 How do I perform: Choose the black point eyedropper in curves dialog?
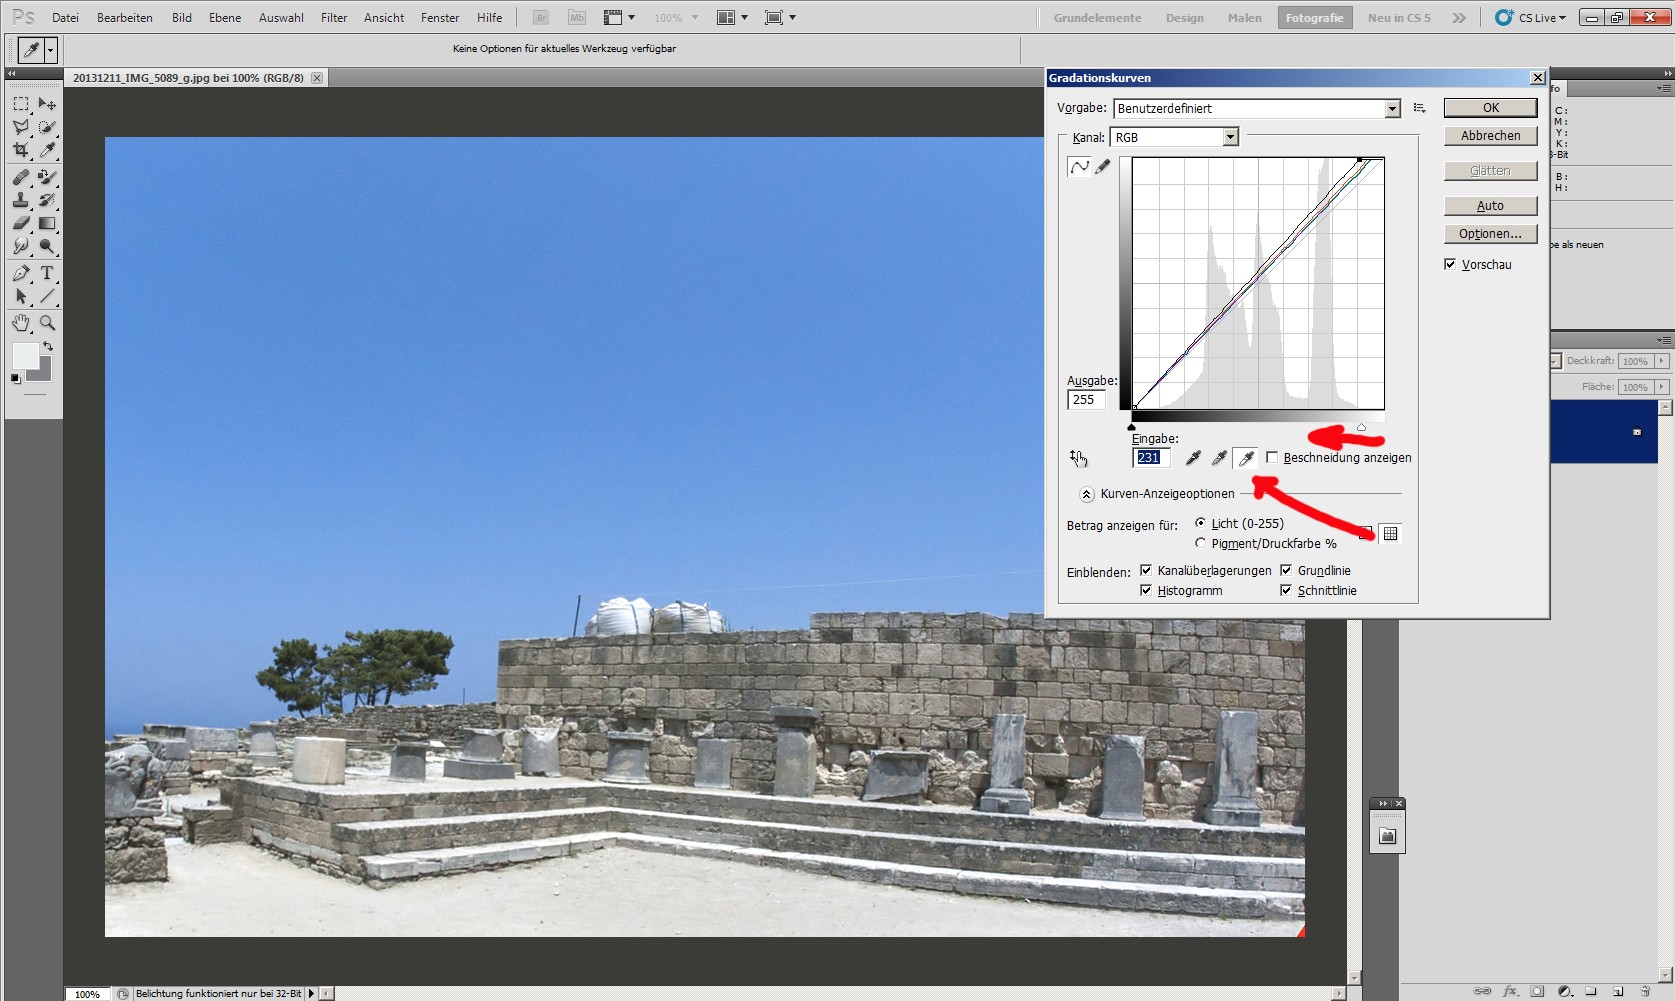1193,458
